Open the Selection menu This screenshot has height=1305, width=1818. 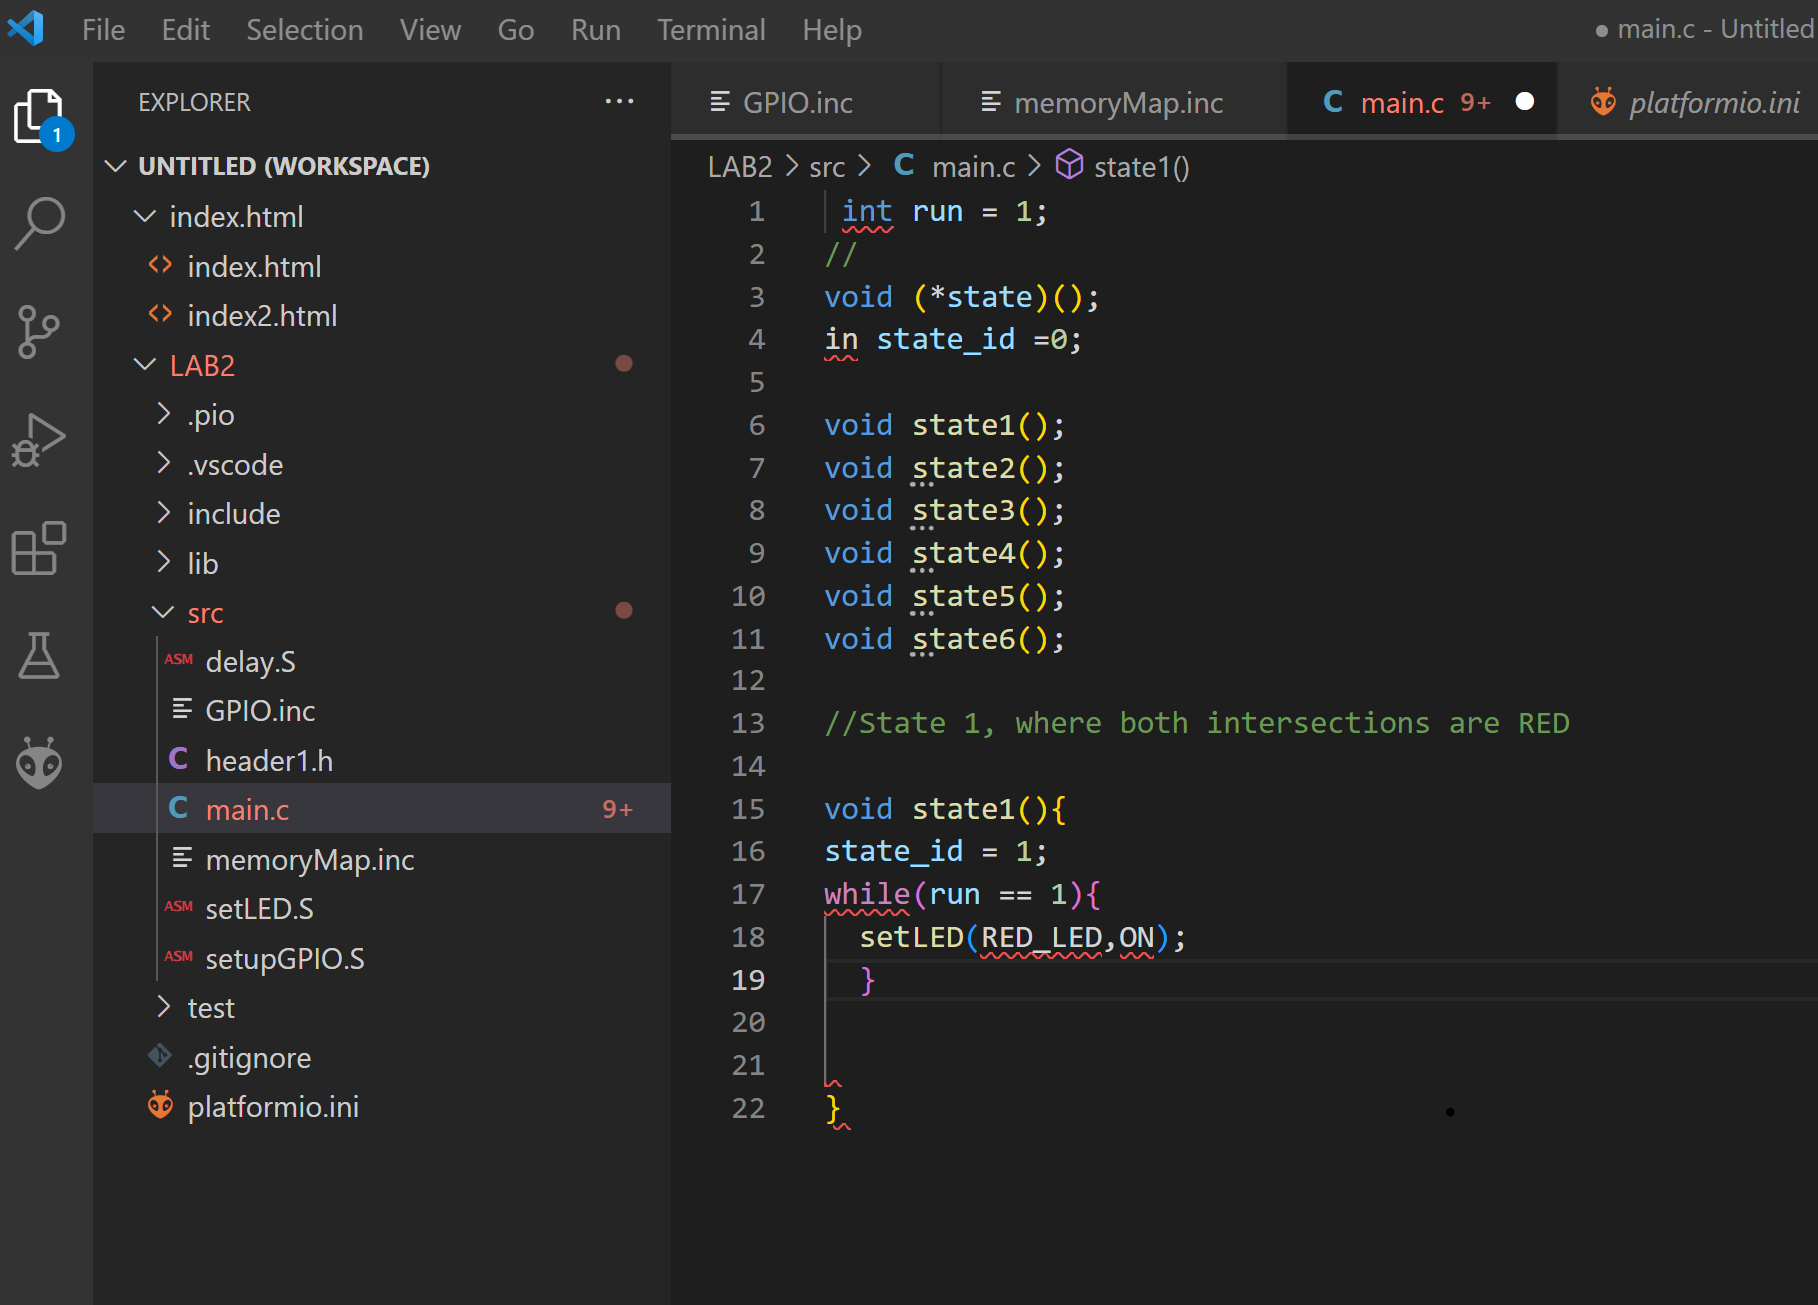click(x=304, y=30)
